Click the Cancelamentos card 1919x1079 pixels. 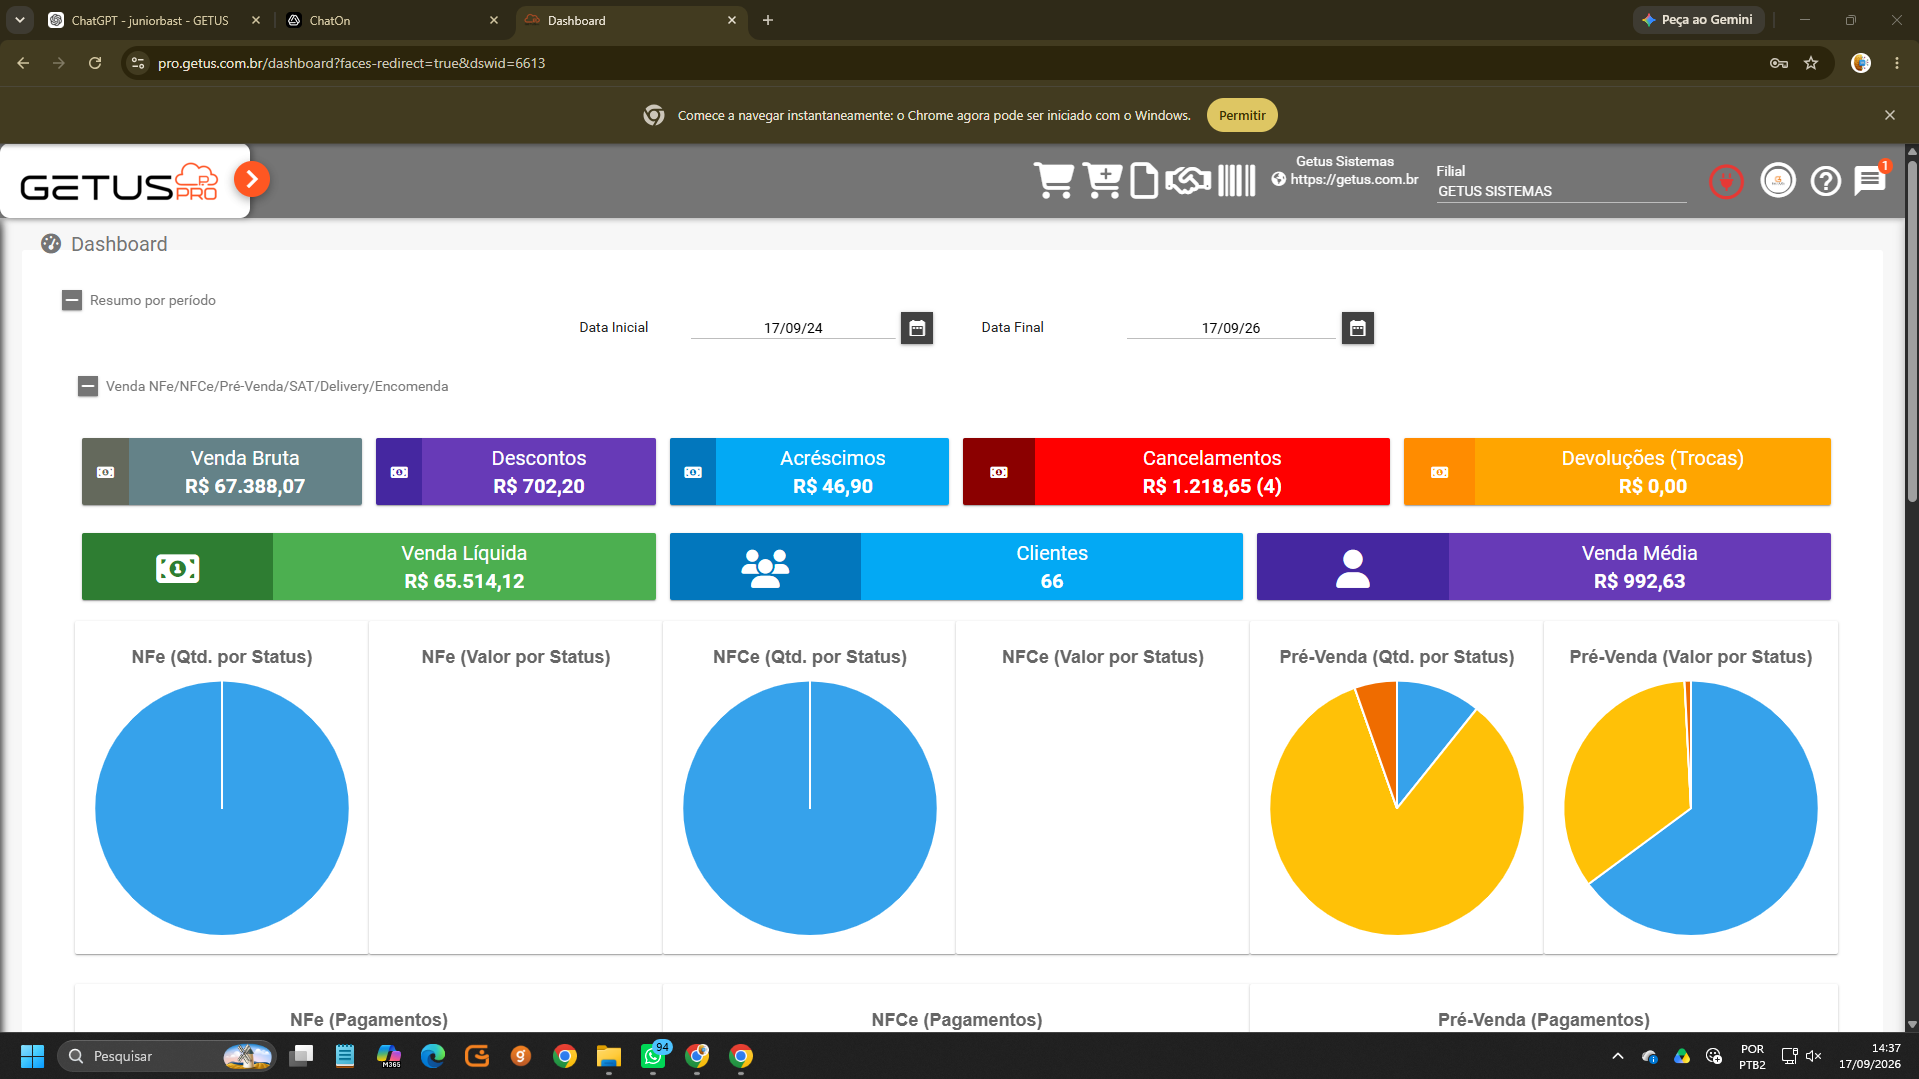point(1176,472)
